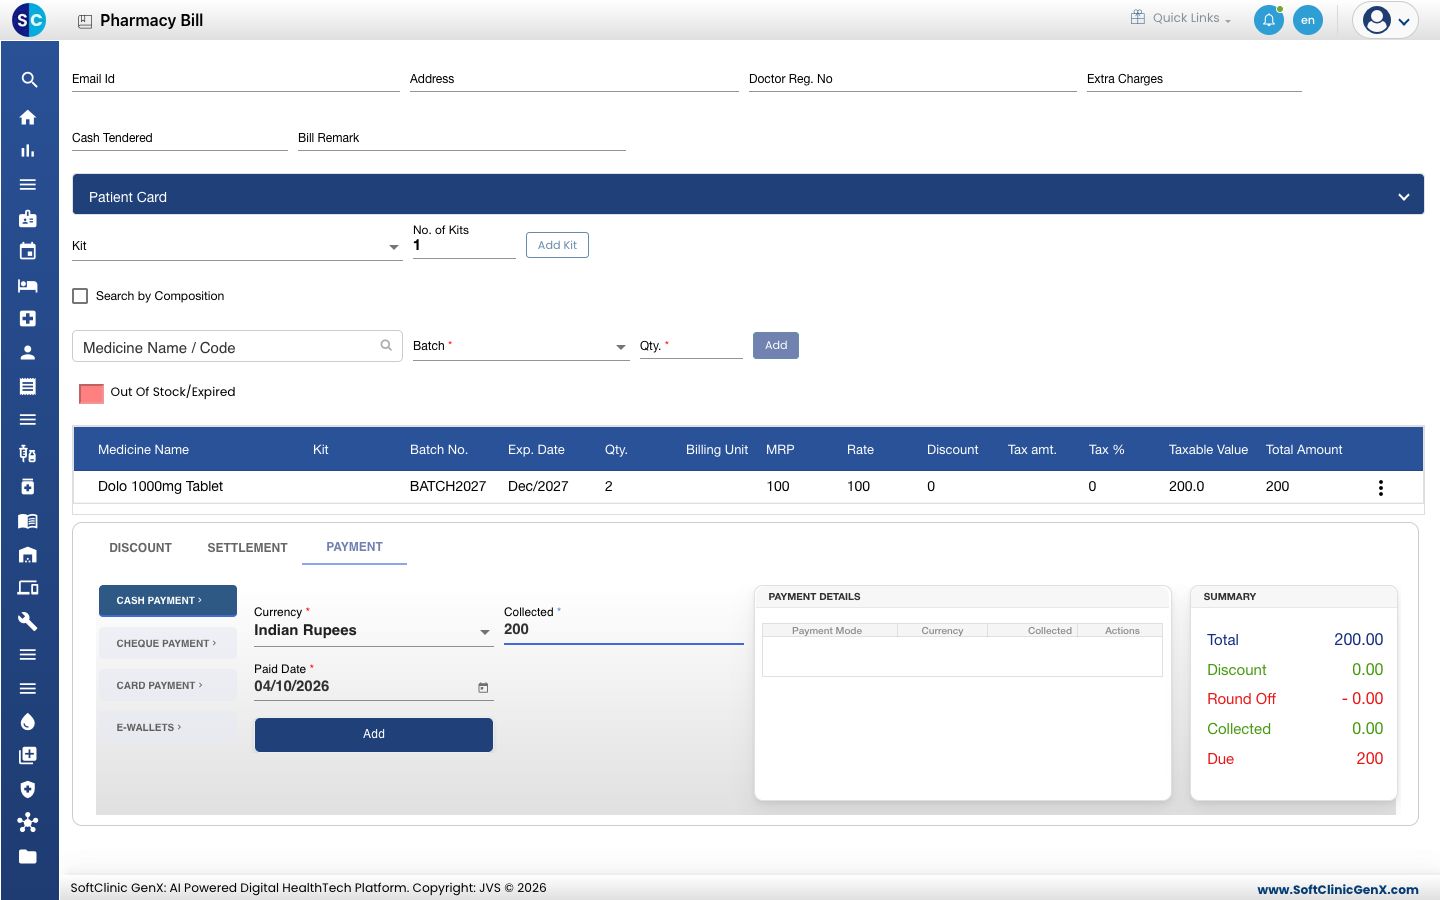Open the bar chart analytics sidebar icon

coord(28,151)
